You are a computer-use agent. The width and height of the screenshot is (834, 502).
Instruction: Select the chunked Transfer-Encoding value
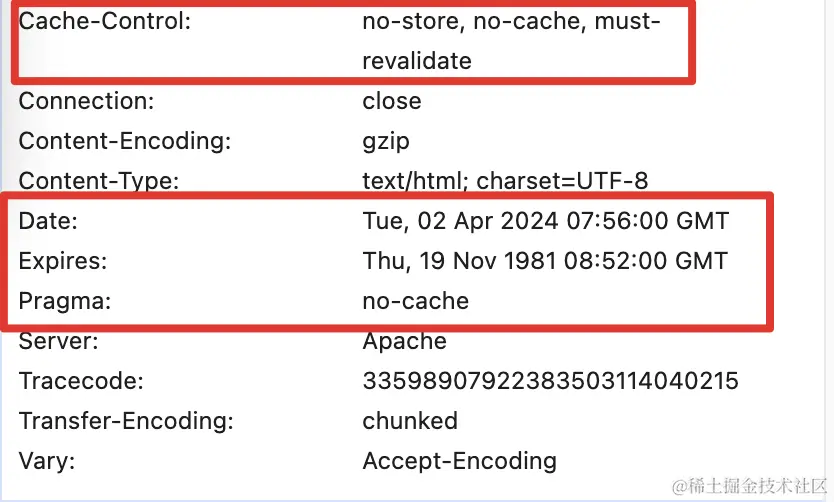410,421
